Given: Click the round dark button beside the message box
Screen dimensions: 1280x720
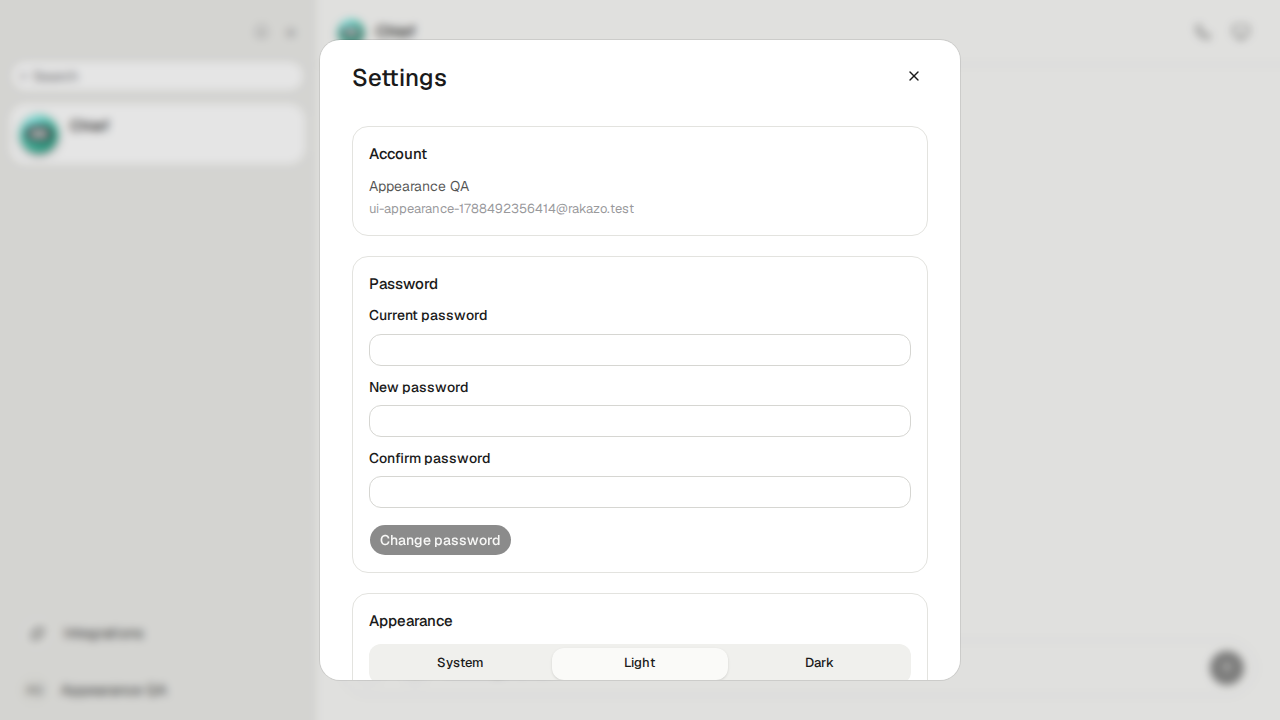Looking at the screenshot, I should click(1227, 667).
